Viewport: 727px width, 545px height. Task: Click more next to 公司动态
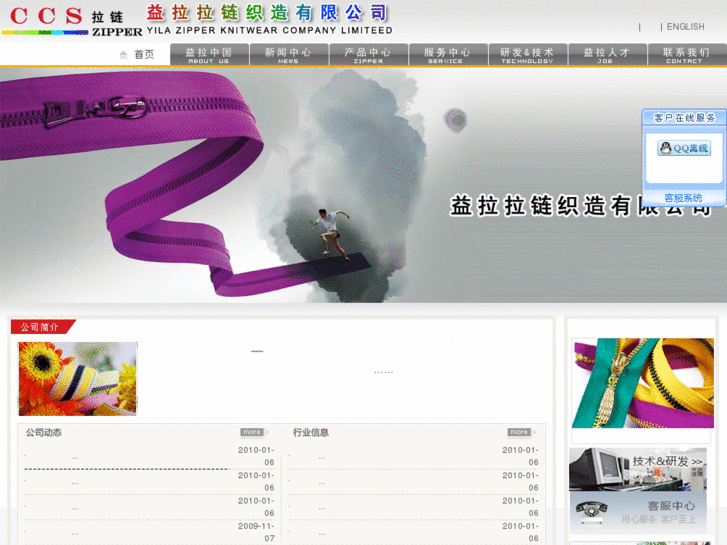point(252,432)
